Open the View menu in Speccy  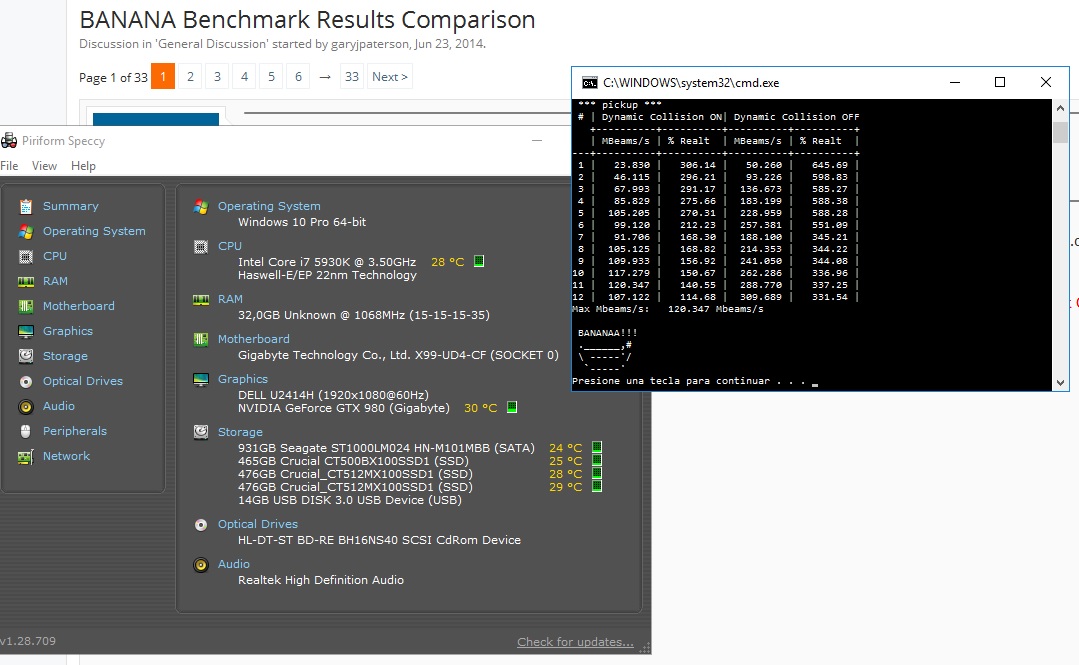(44, 166)
